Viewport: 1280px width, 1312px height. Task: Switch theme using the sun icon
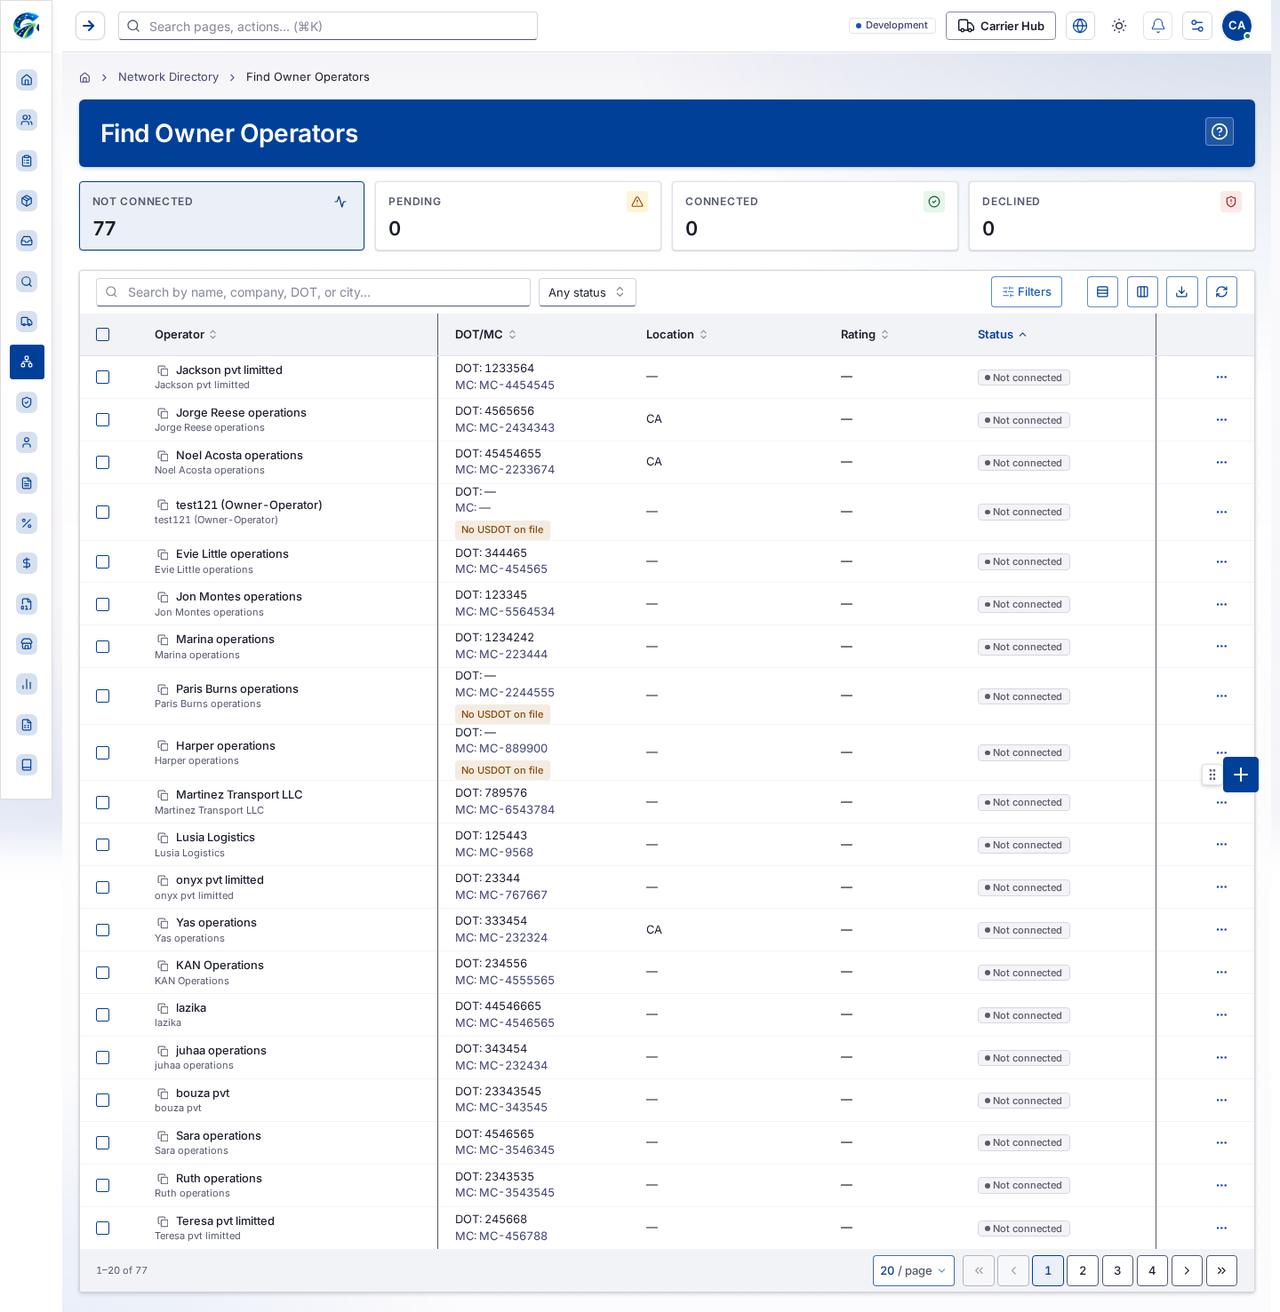point(1119,26)
